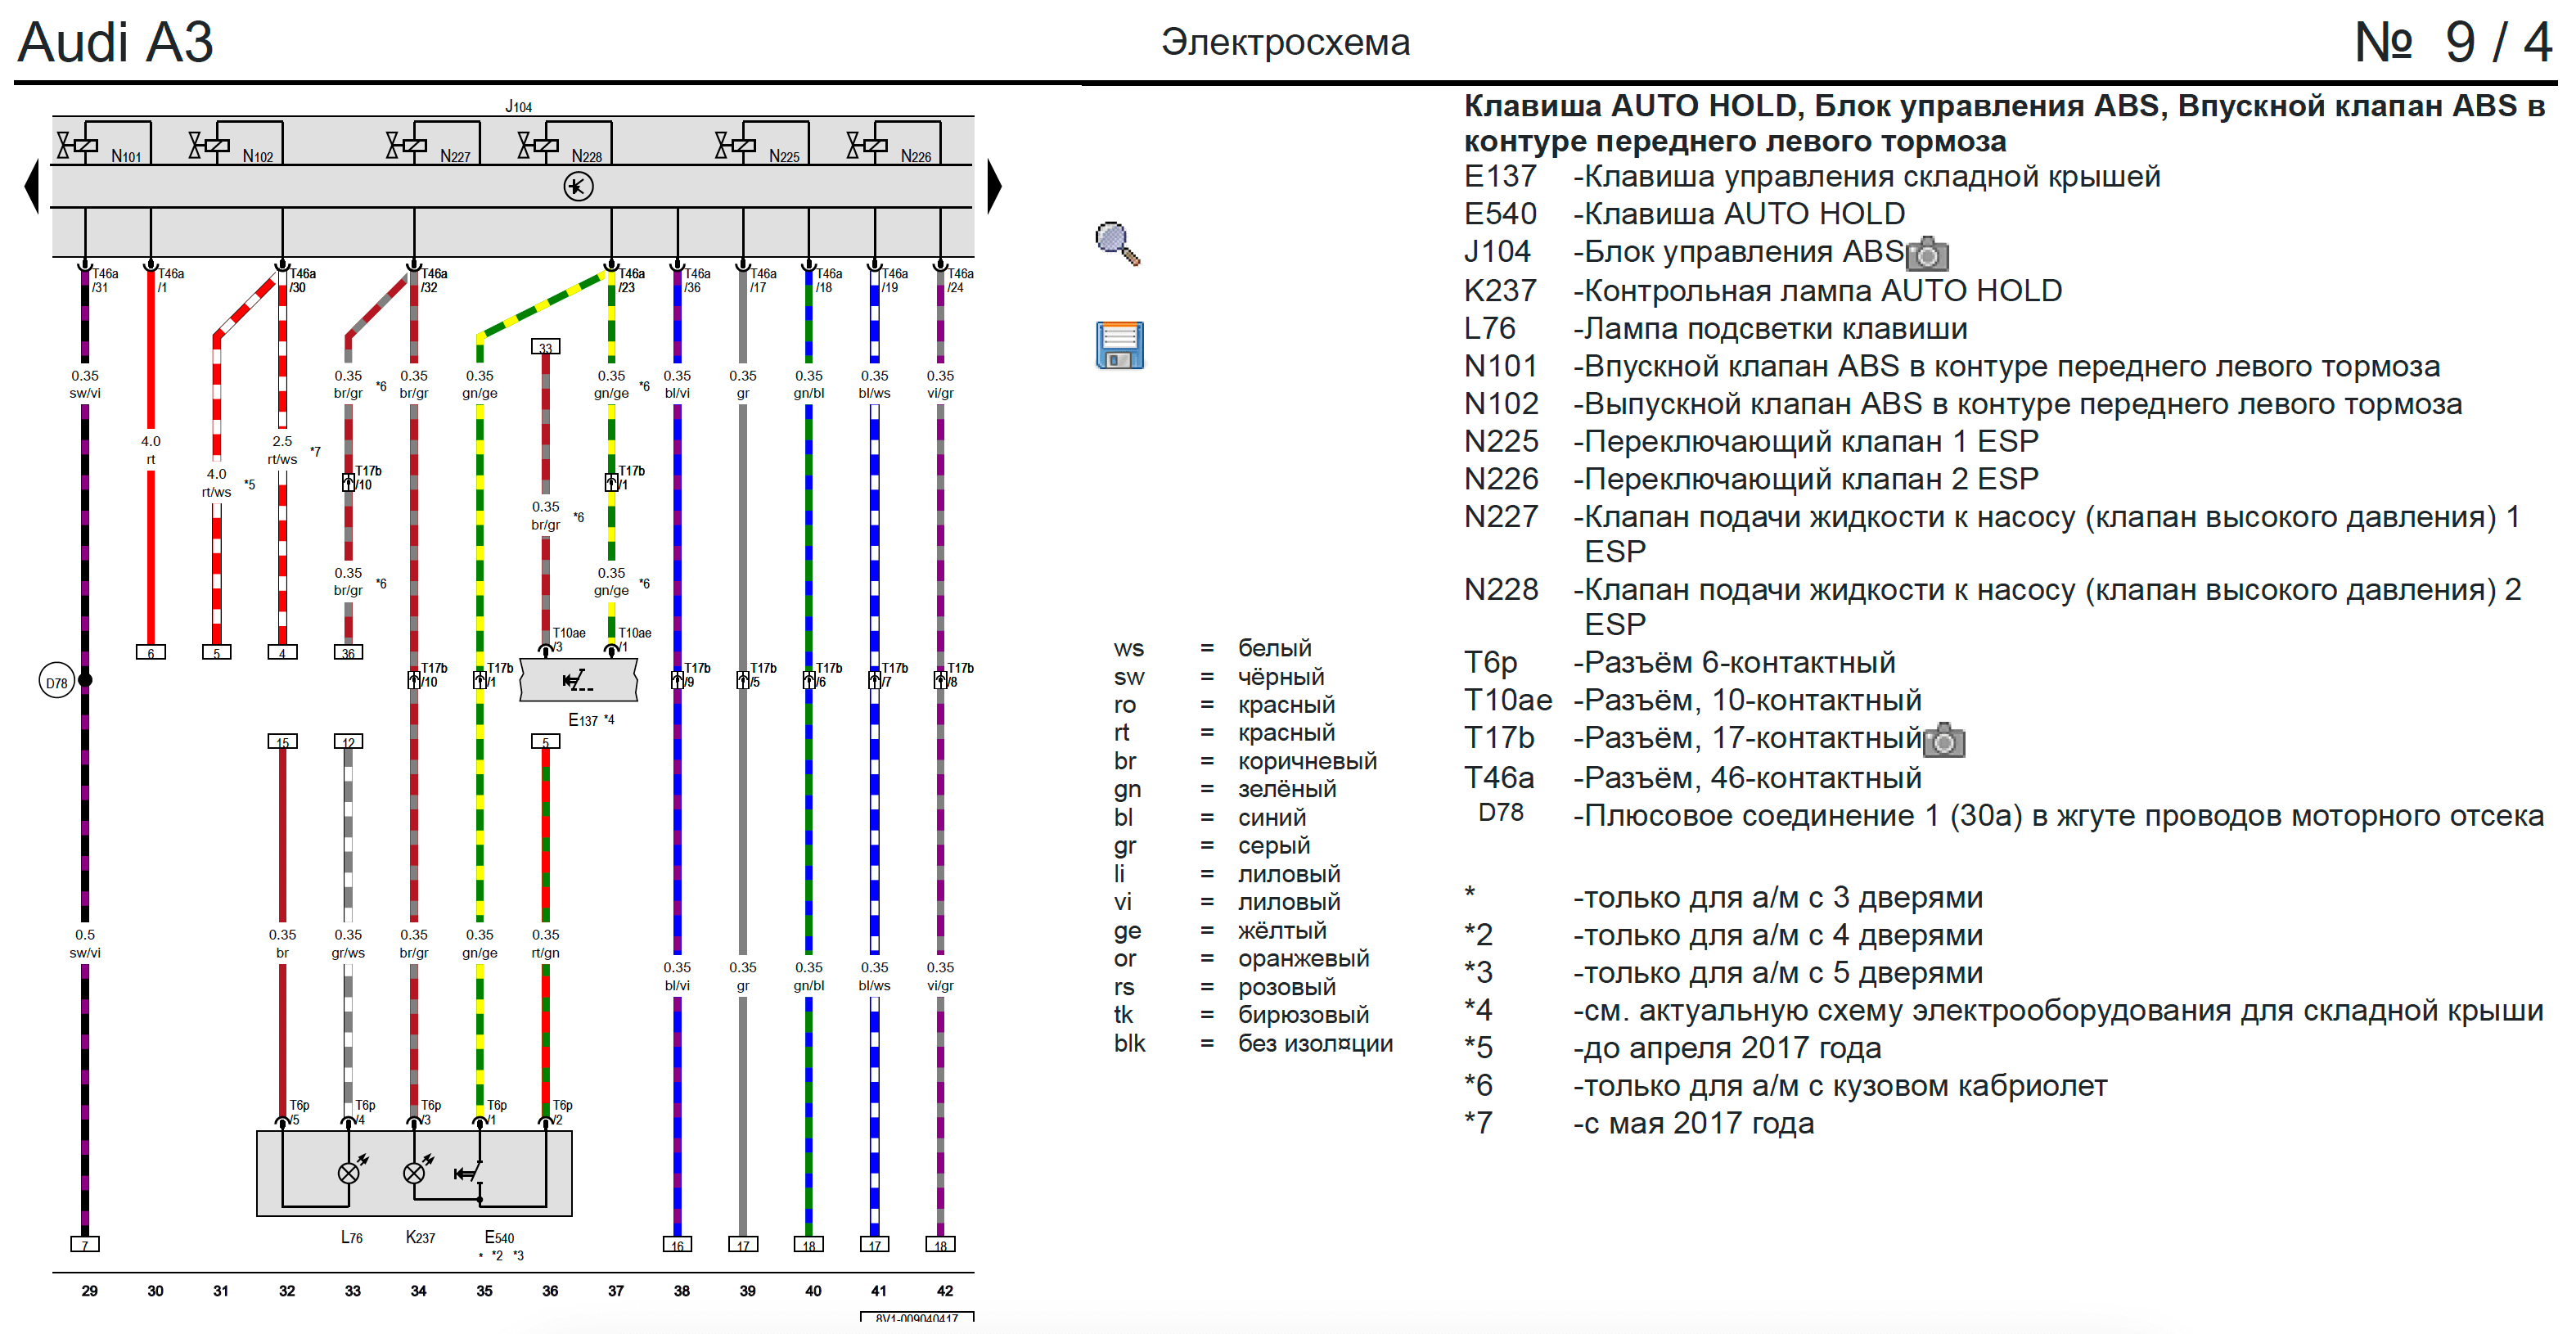2576x1334 pixels.
Task: Click footnote *5 'до апреля 2017 года'
Action: click(x=1672, y=1048)
